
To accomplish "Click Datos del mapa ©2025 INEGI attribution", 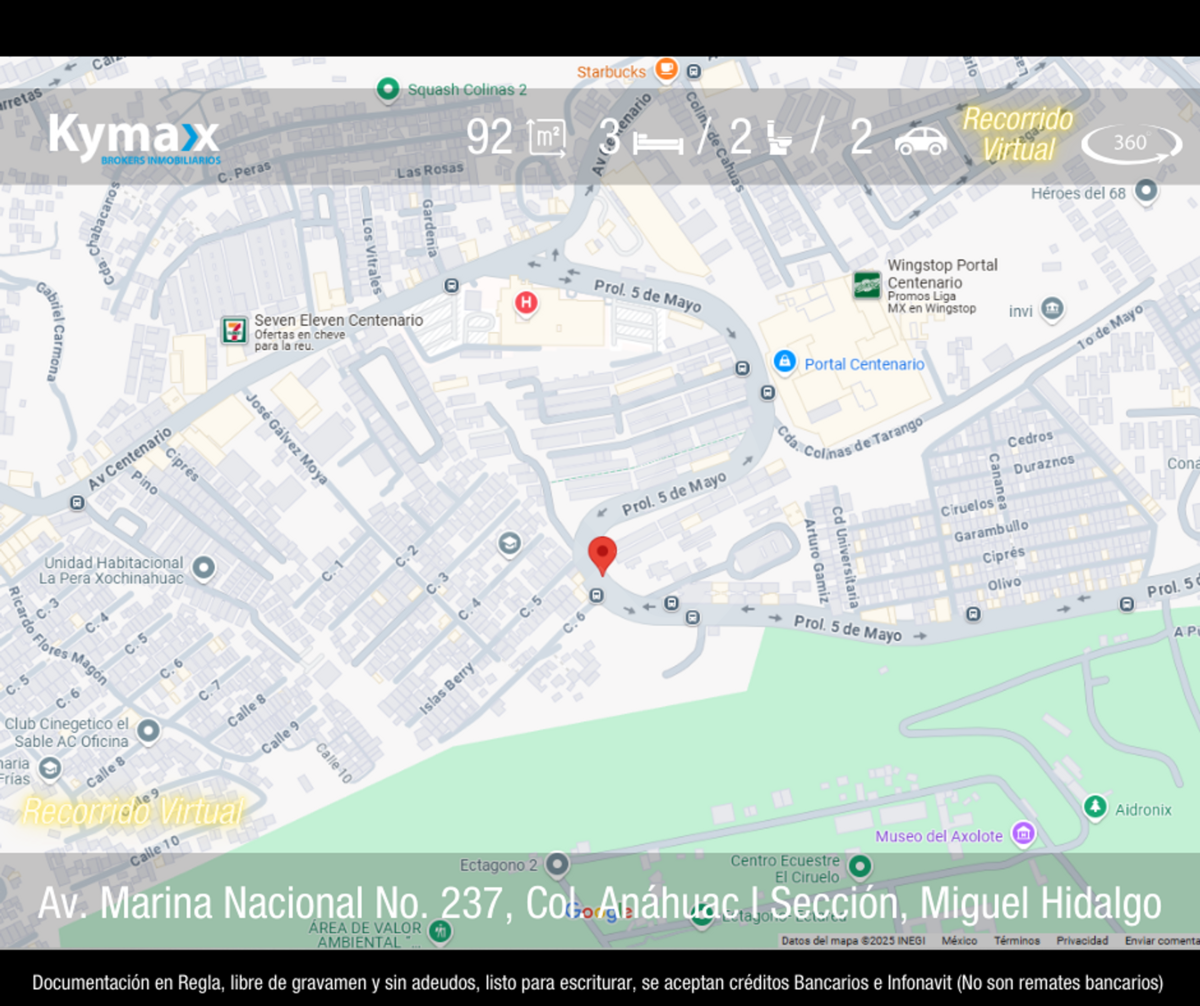I will pyautogui.click(x=853, y=941).
